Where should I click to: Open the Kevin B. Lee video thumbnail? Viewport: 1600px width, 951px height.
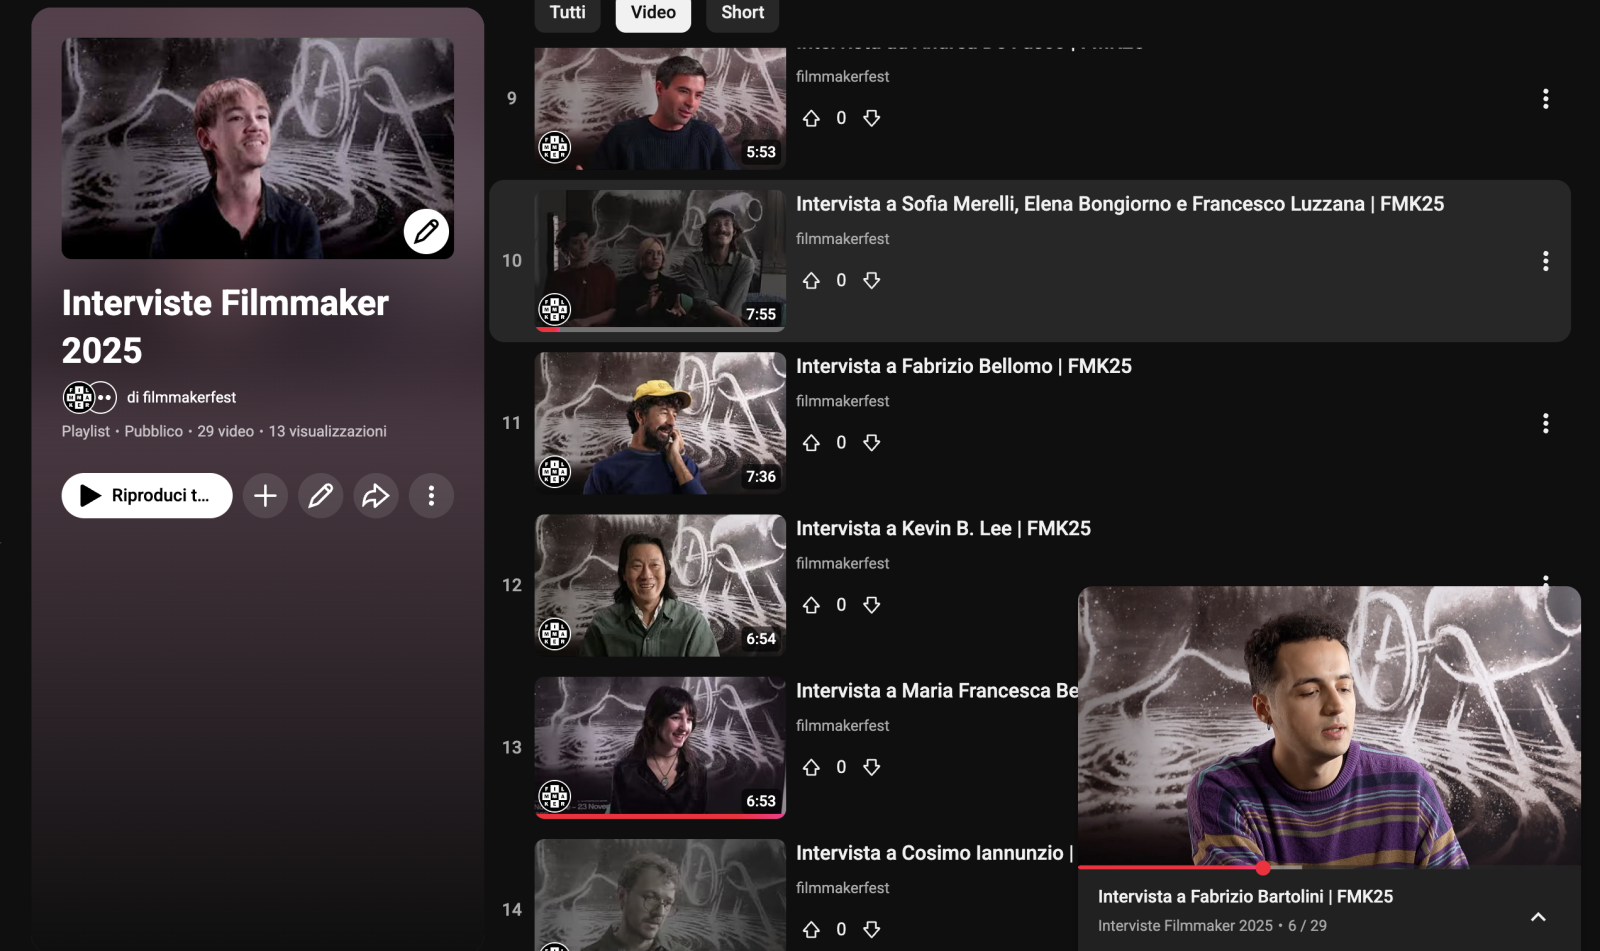click(x=660, y=585)
